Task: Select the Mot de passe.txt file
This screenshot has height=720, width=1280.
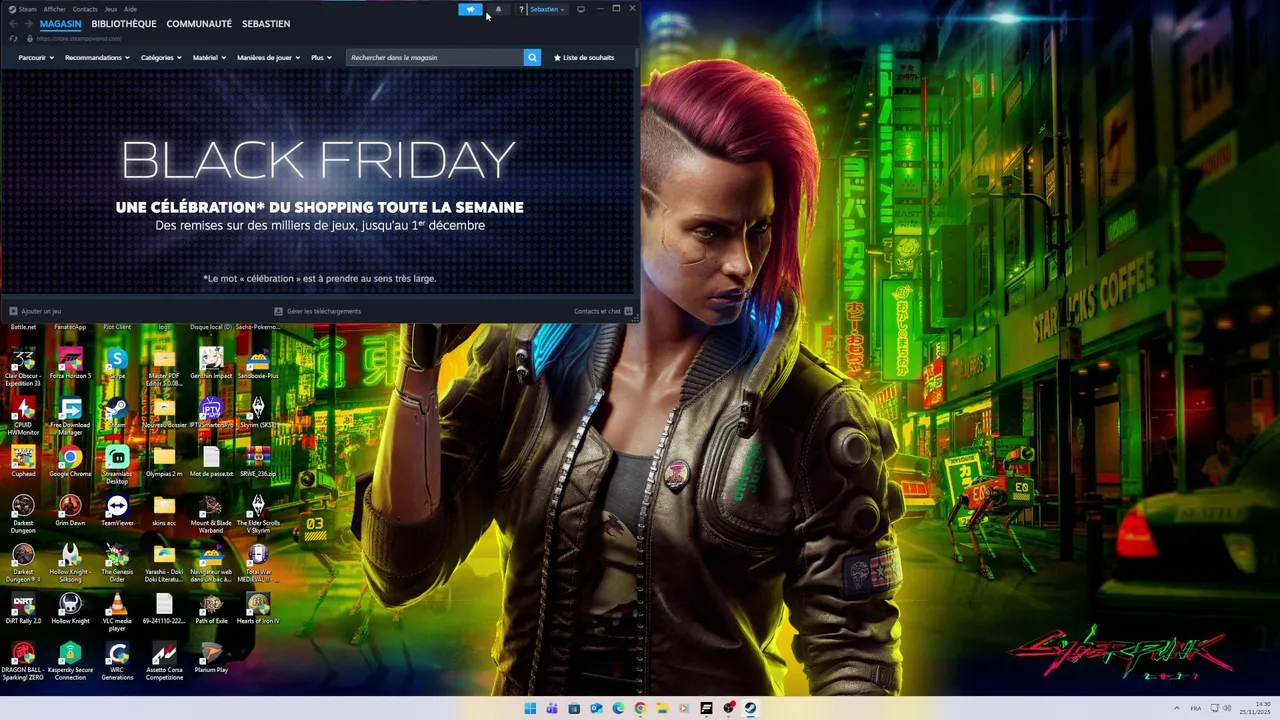Action: [211, 461]
